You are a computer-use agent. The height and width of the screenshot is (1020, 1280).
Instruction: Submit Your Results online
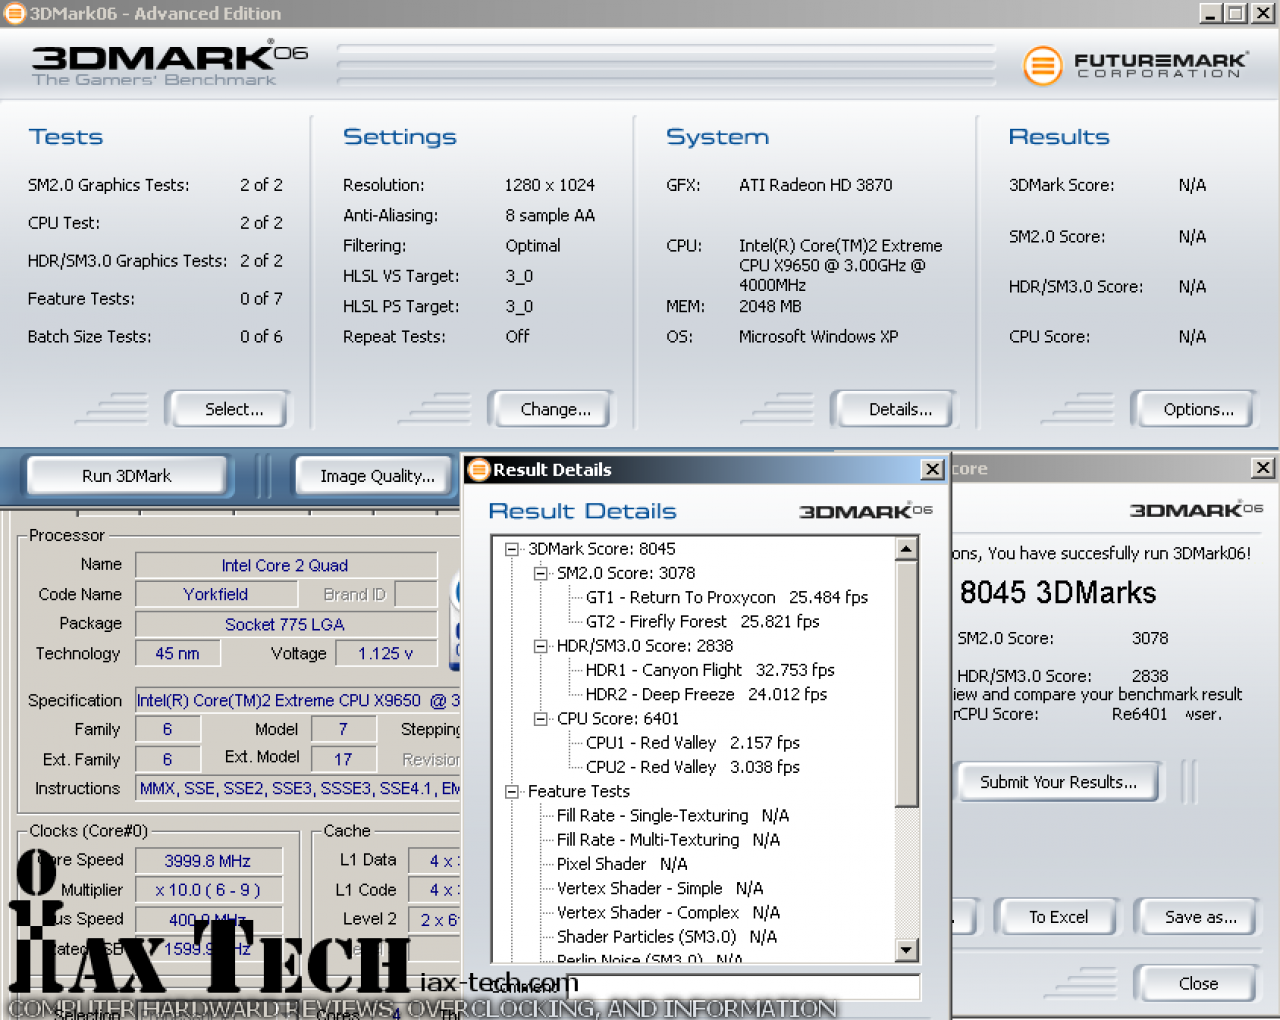pos(1058,782)
